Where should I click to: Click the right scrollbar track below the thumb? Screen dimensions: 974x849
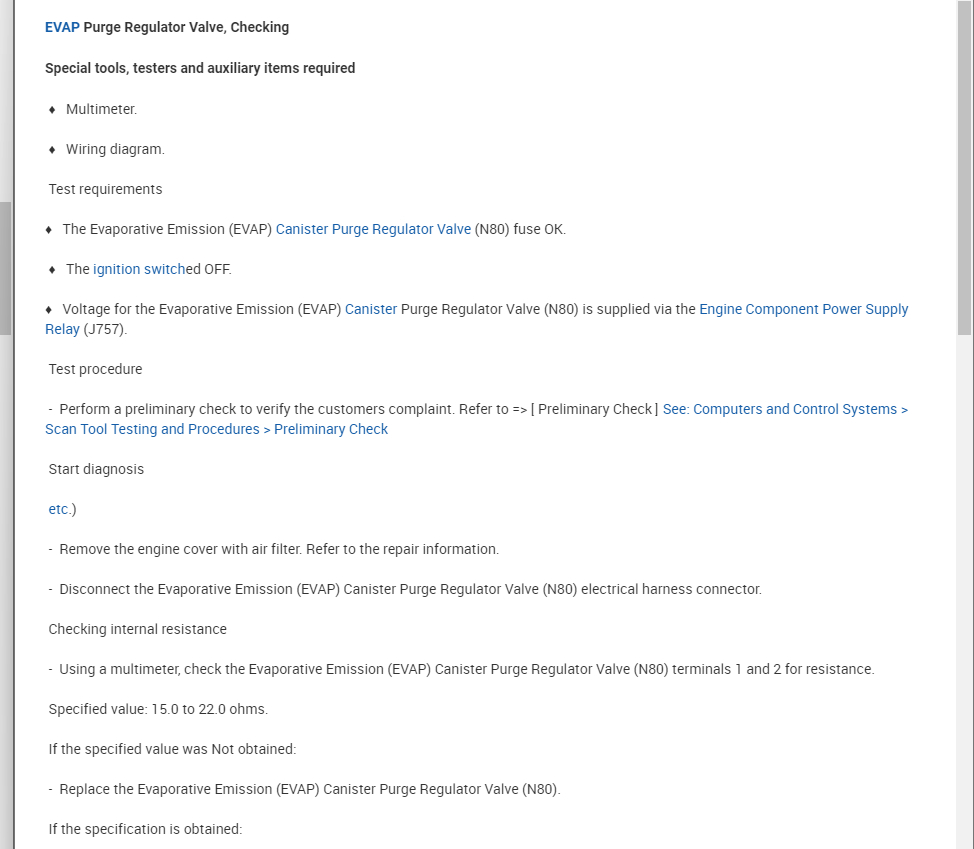tap(964, 600)
